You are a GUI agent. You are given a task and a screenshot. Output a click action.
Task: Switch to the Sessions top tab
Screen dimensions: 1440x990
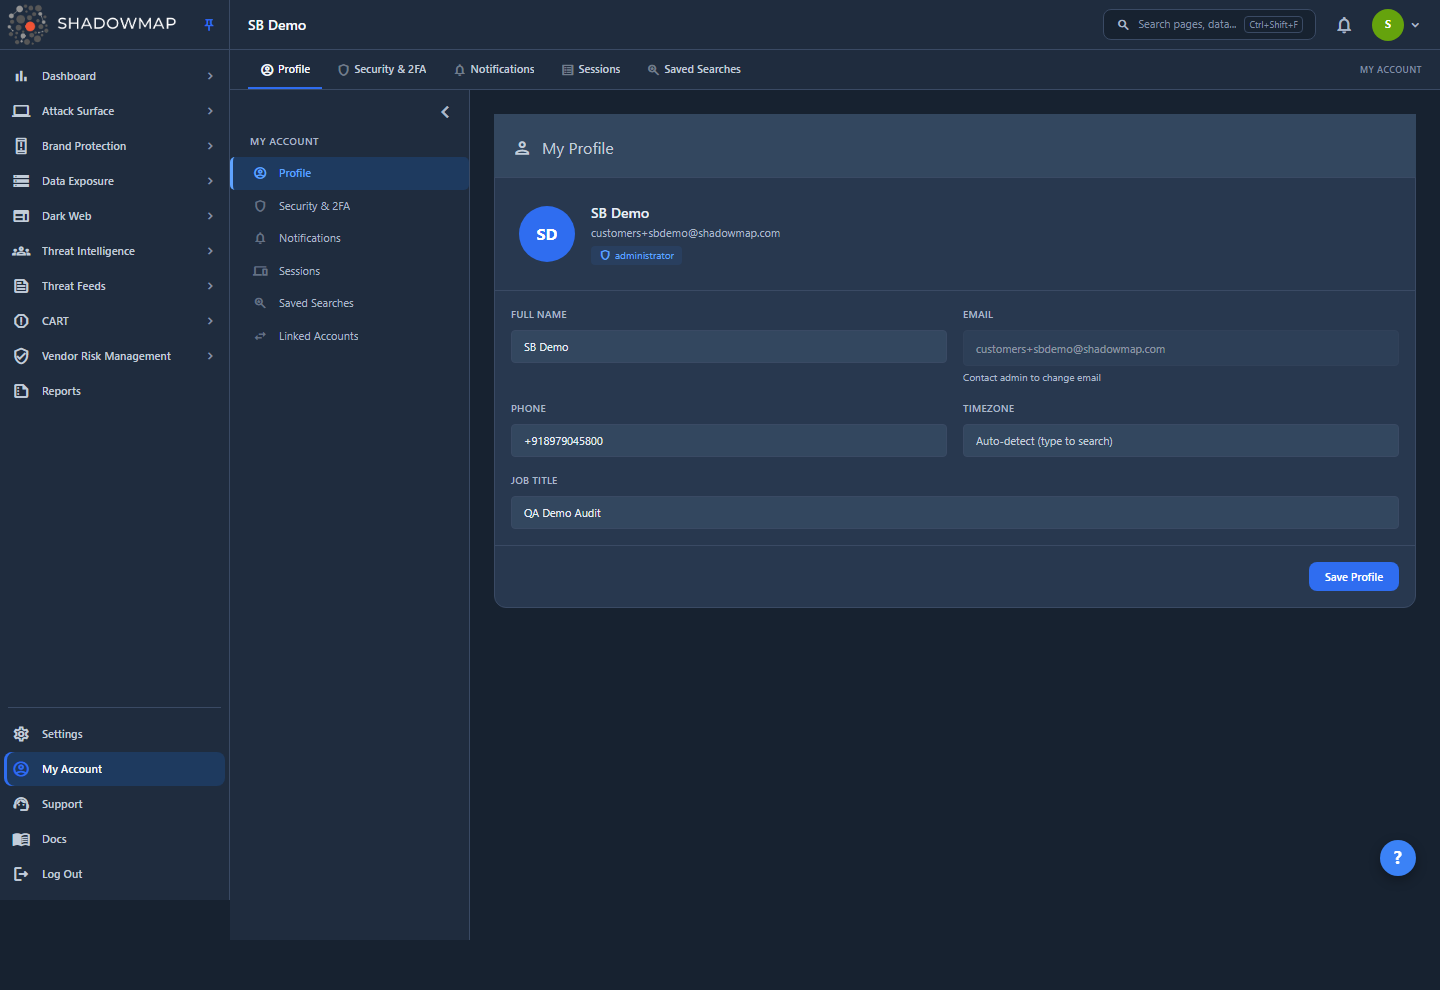pos(591,70)
